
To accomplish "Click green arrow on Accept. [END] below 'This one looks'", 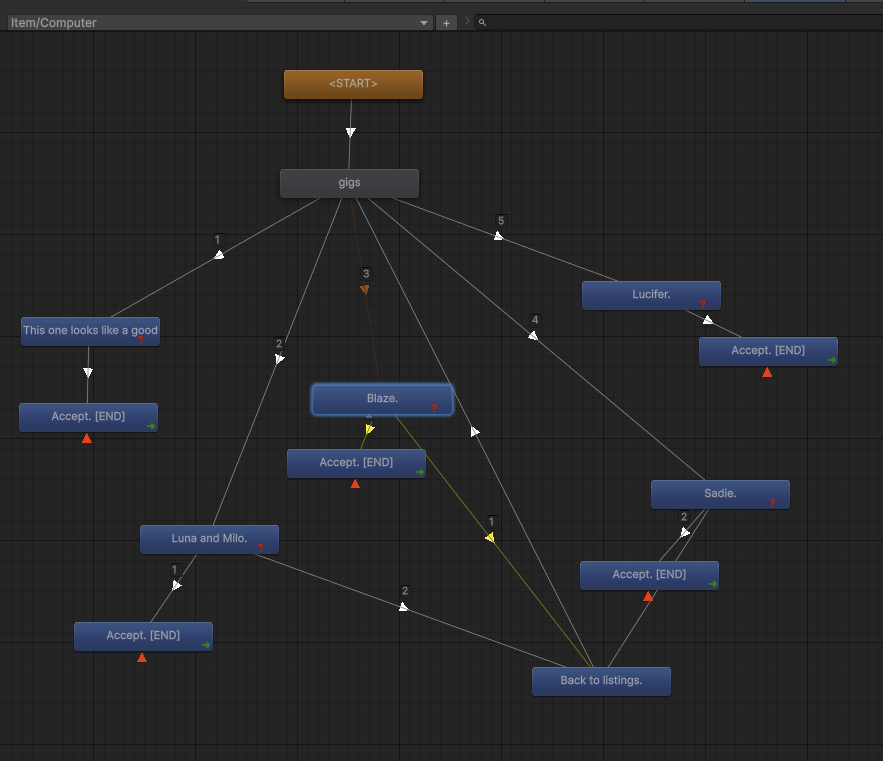I will [x=151, y=426].
